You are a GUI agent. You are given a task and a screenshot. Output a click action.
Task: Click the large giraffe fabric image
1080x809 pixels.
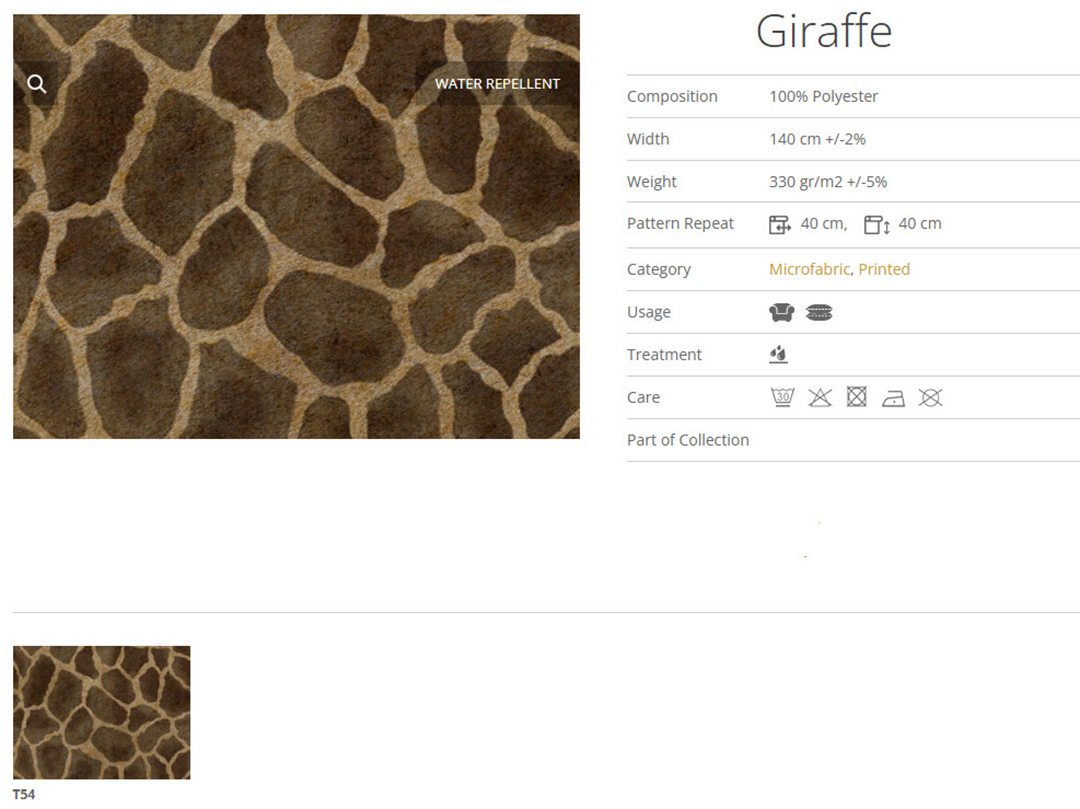coord(296,260)
